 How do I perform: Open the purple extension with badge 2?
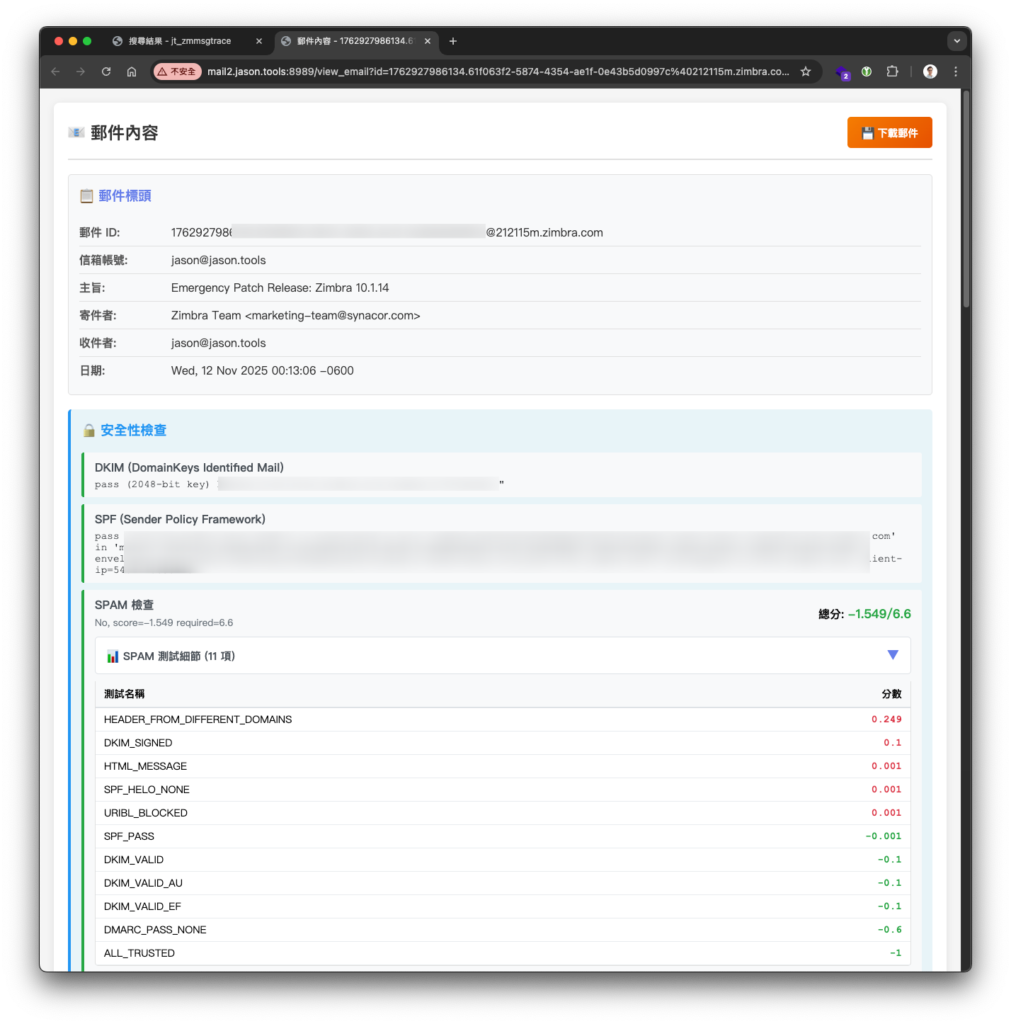842,72
